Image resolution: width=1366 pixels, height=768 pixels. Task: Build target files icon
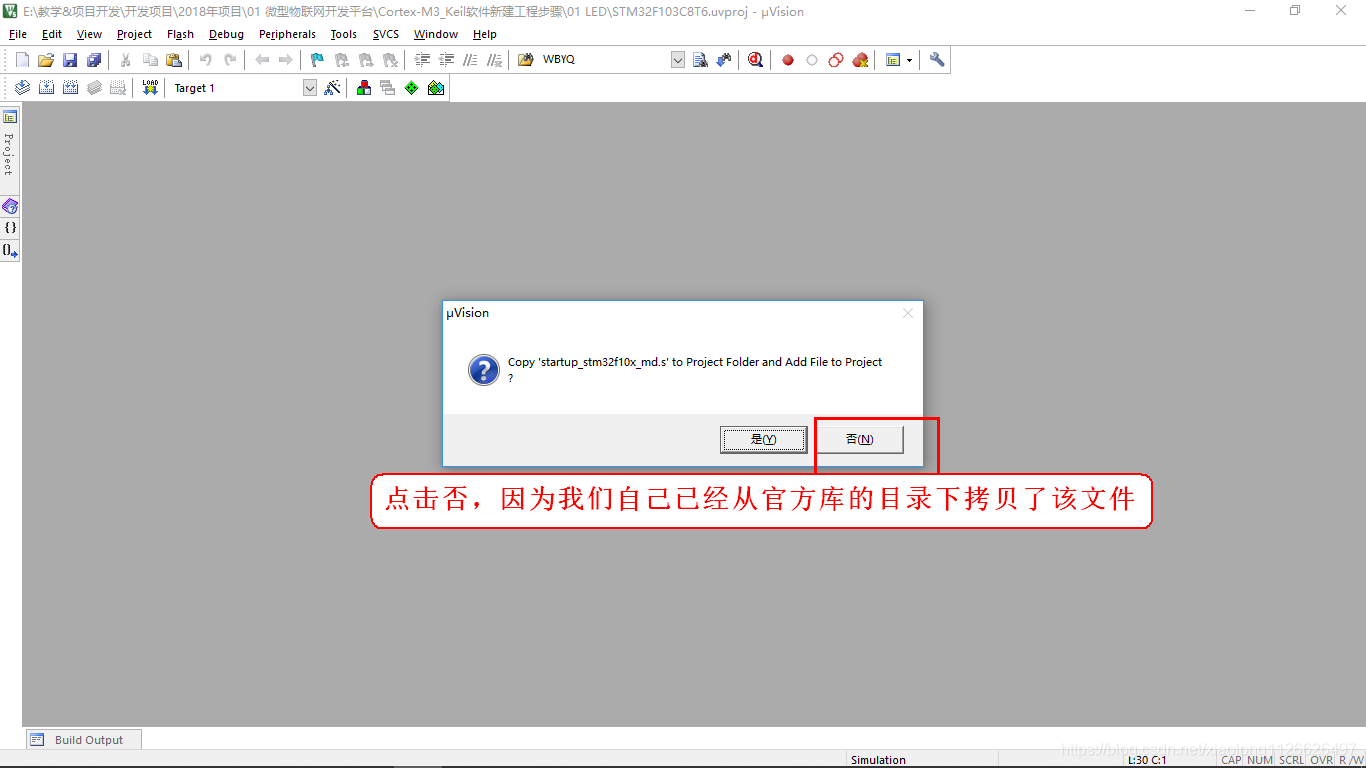[x=46, y=88]
